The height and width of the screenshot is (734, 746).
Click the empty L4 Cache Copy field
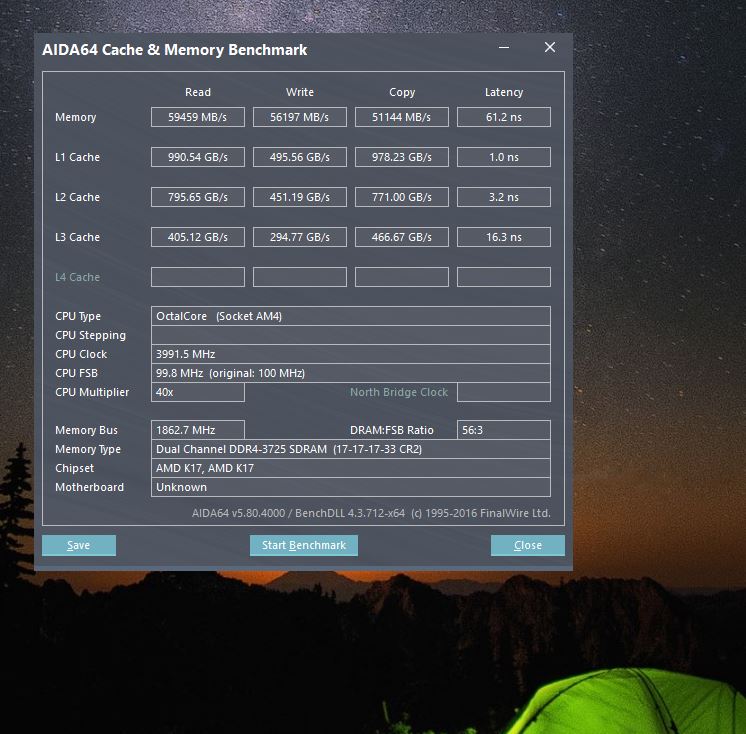tap(402, 277)
